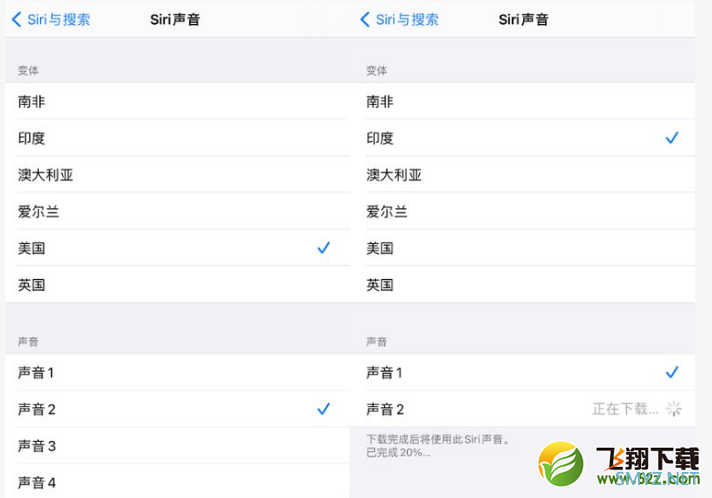Select 美国 variant in right screen
Screen dimensions: 712x498
(522, 248)
